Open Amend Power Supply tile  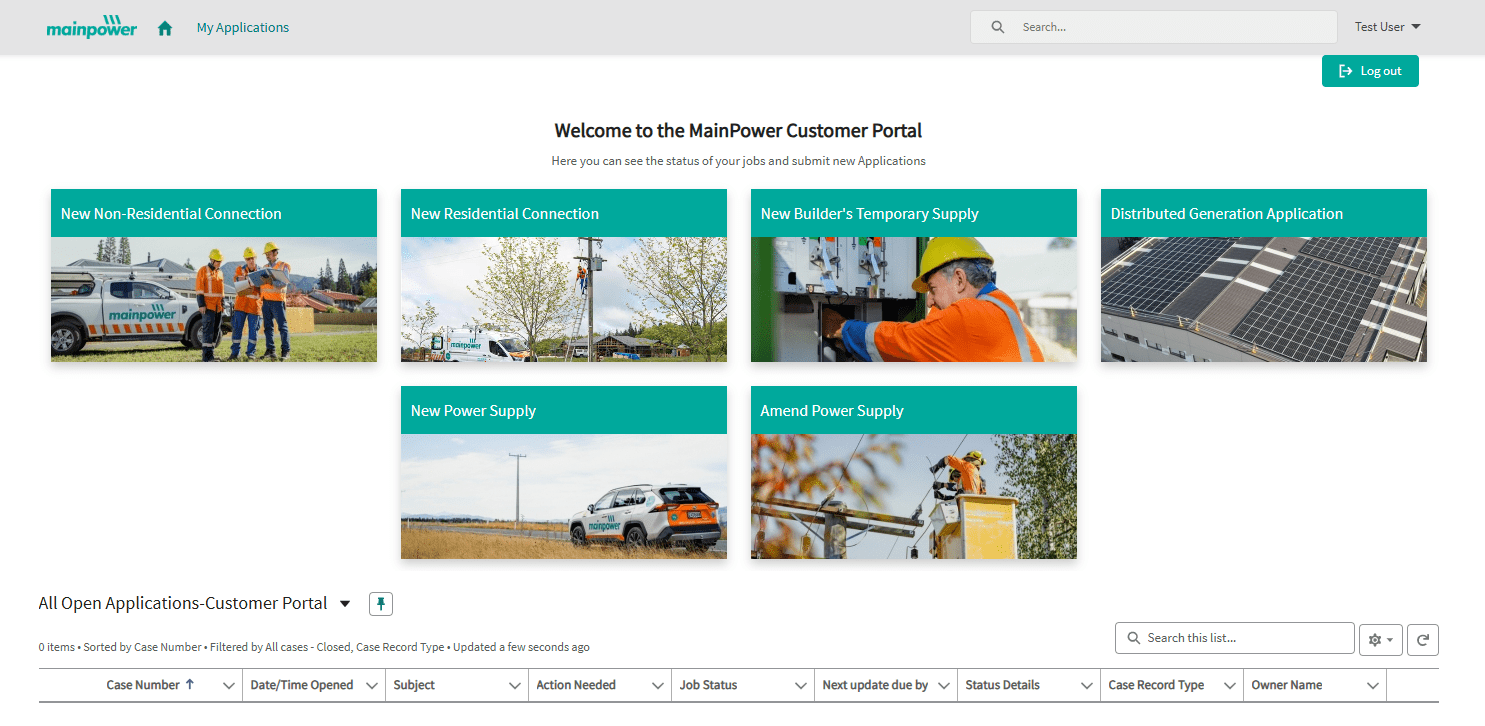pyautogui.click(x=914, y=472)
